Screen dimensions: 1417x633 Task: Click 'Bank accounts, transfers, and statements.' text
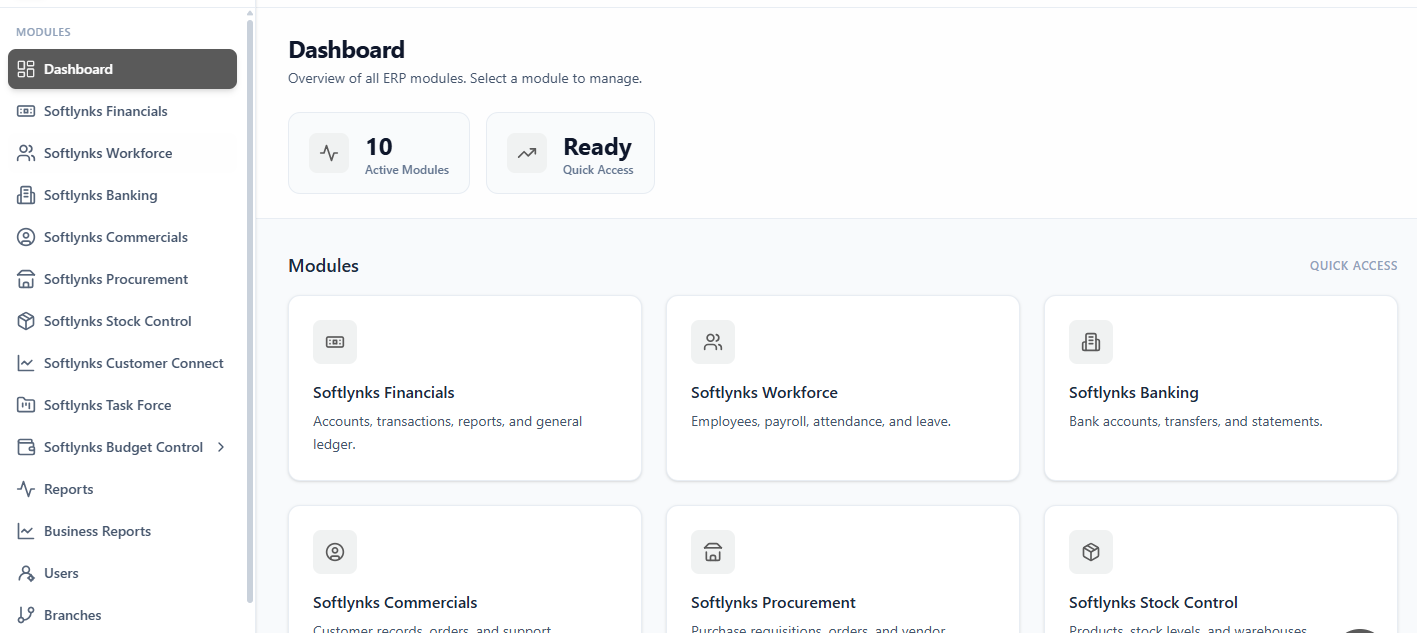click(x=1196, y=422)
